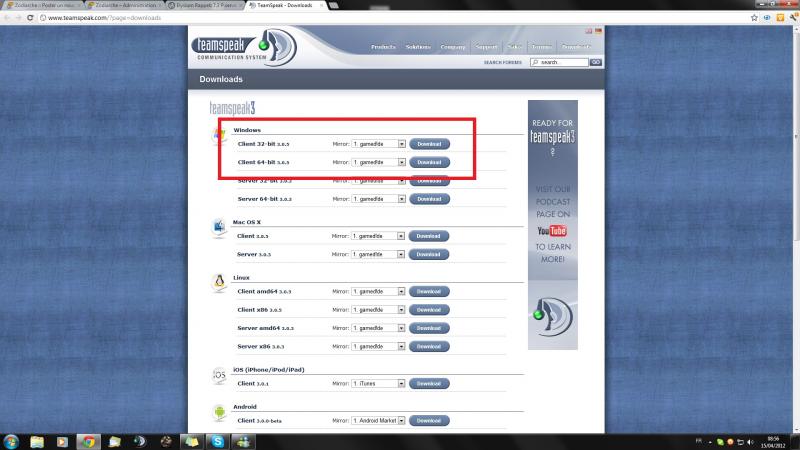
Task: Open the Forums menu
Action: click(541, 47)
